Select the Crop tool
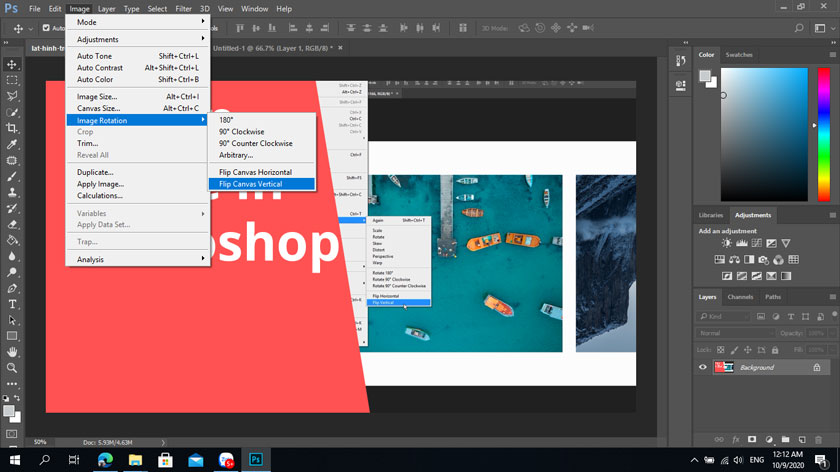The width and height of the screenshot is (840, 472). pos(12,129)
